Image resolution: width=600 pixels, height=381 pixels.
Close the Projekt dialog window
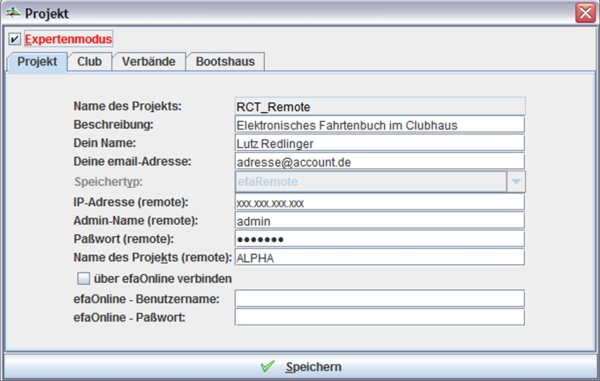point(585,13)
